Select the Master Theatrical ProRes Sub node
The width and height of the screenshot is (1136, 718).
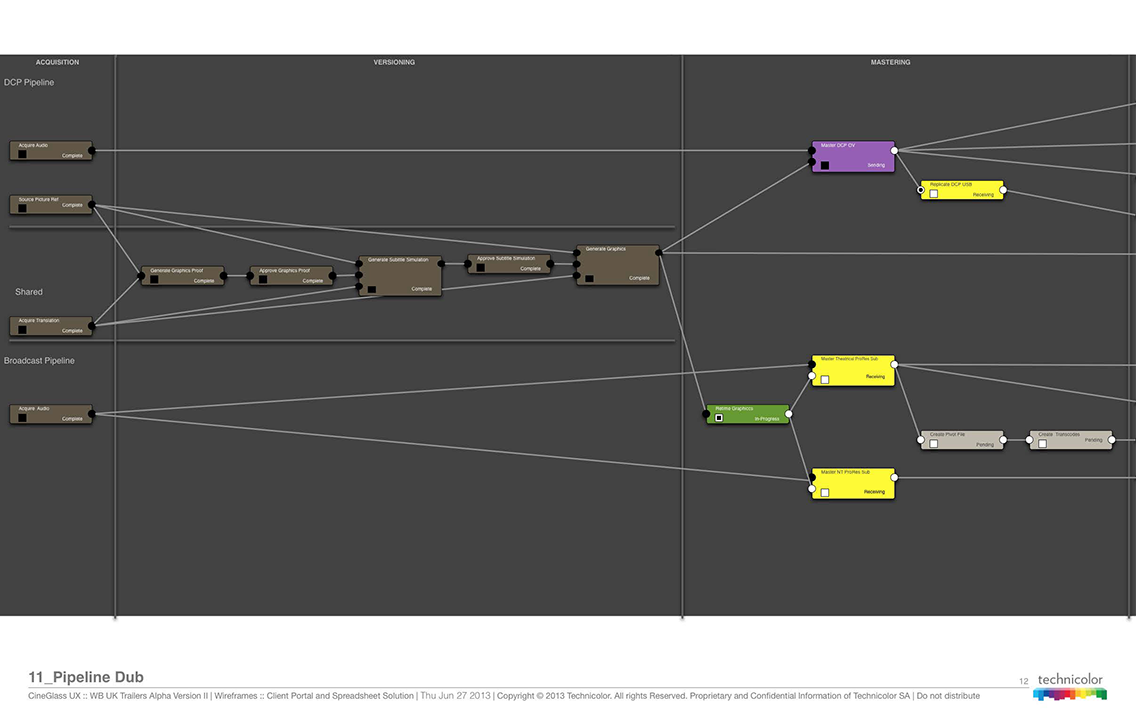click(x=853, y=370)
